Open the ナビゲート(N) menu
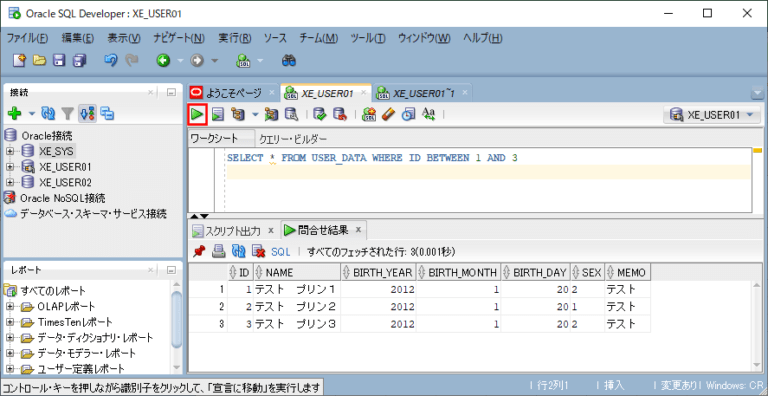The width and height of the screenshot is (768, 396). [179, 38]
